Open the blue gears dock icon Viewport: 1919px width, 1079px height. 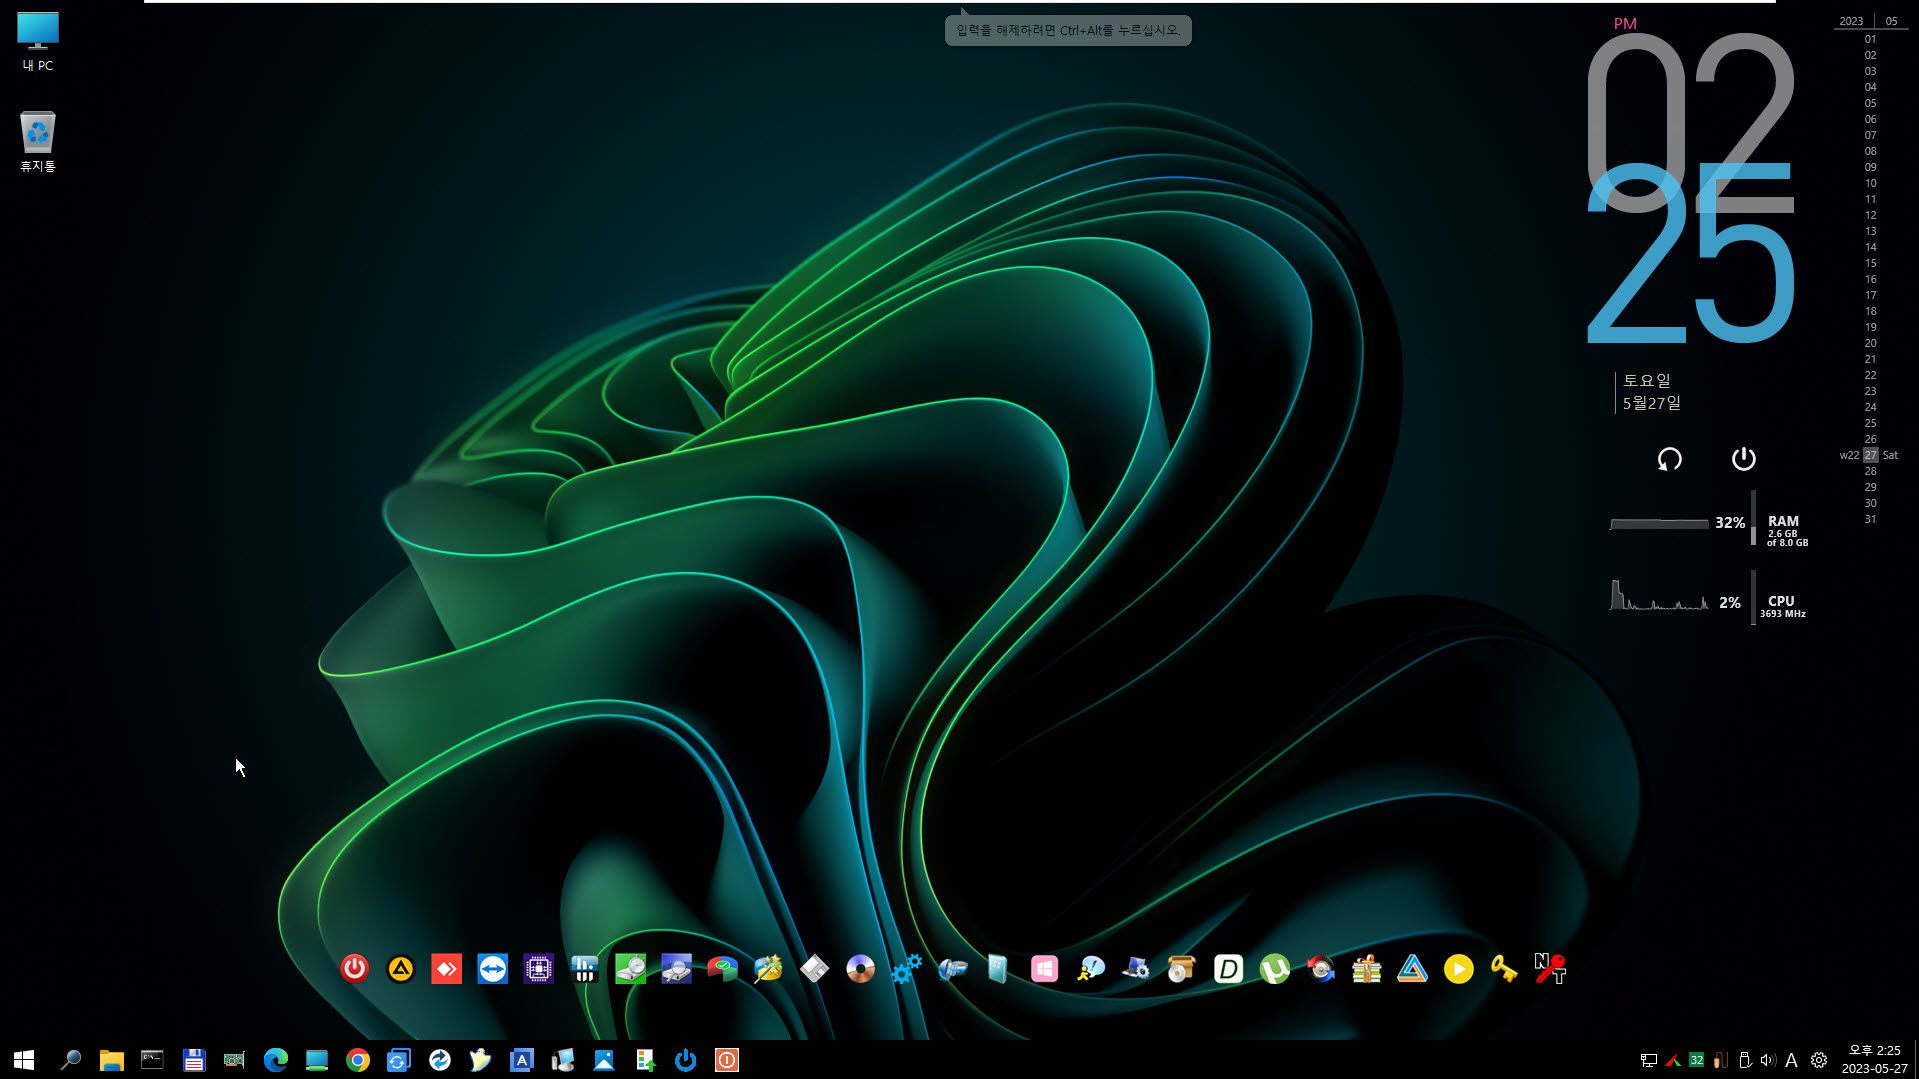coord(906,968)
